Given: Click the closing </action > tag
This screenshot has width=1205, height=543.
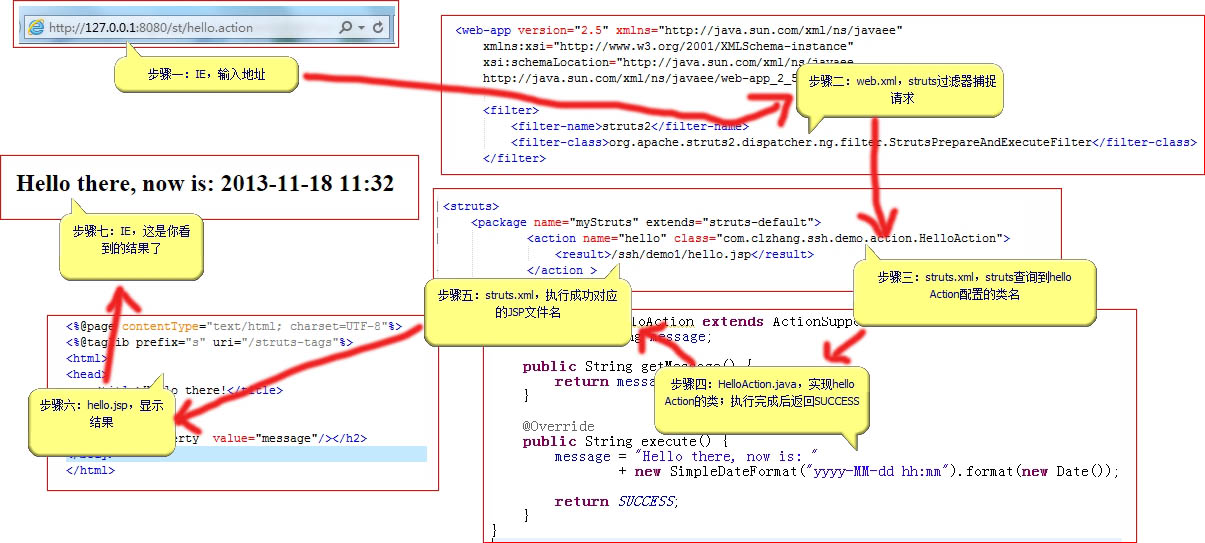Looking at the screenshot, I should 562,270.
